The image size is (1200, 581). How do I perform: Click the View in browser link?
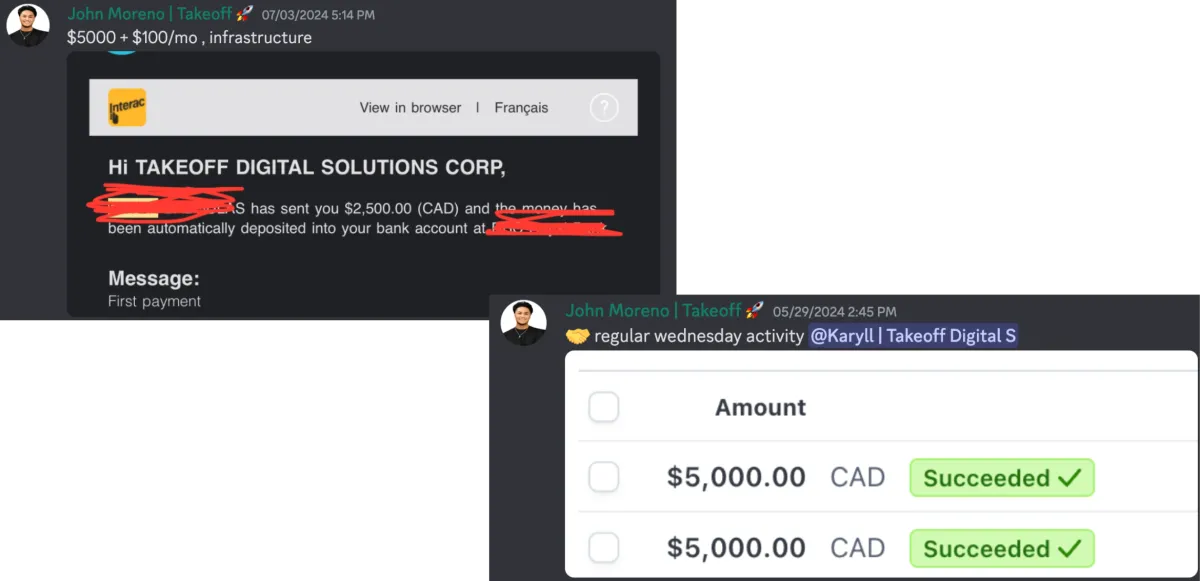[411, 108]
